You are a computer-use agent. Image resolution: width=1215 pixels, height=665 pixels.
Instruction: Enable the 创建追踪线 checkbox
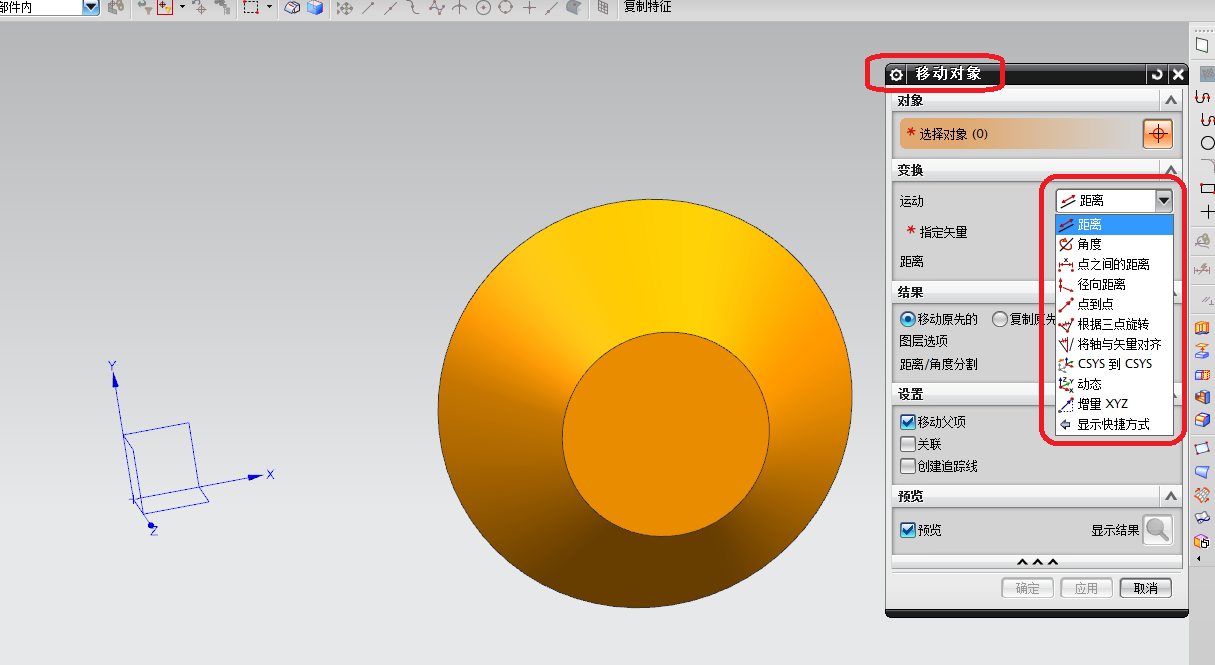908,466
